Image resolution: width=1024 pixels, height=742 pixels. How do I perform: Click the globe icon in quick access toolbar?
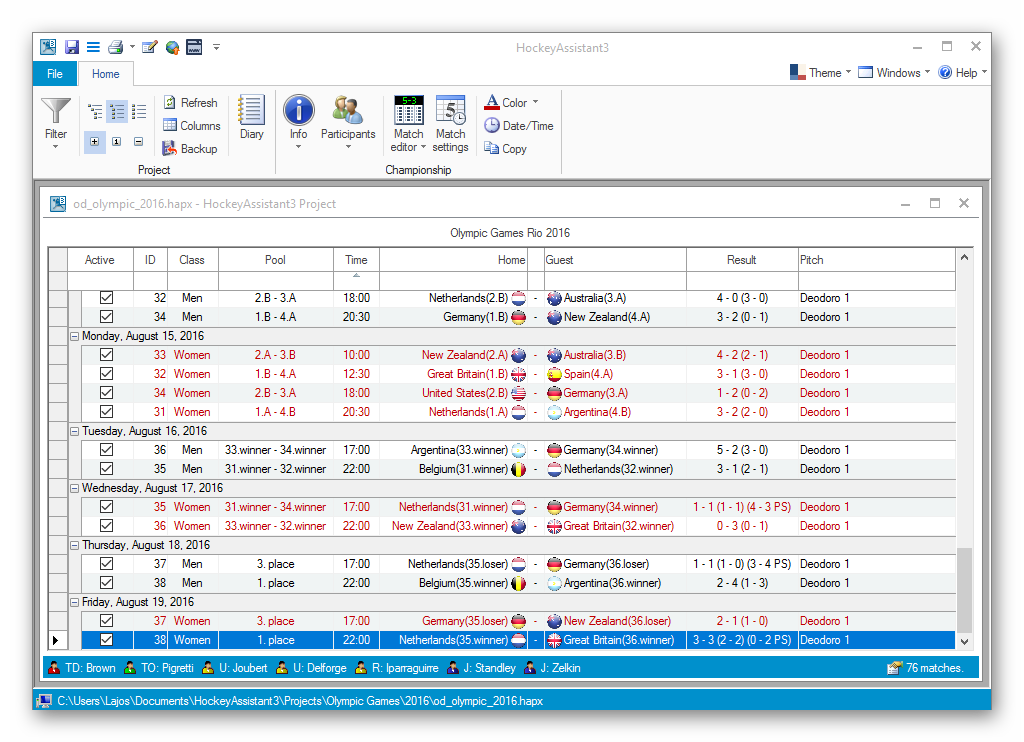coord(172,47)
